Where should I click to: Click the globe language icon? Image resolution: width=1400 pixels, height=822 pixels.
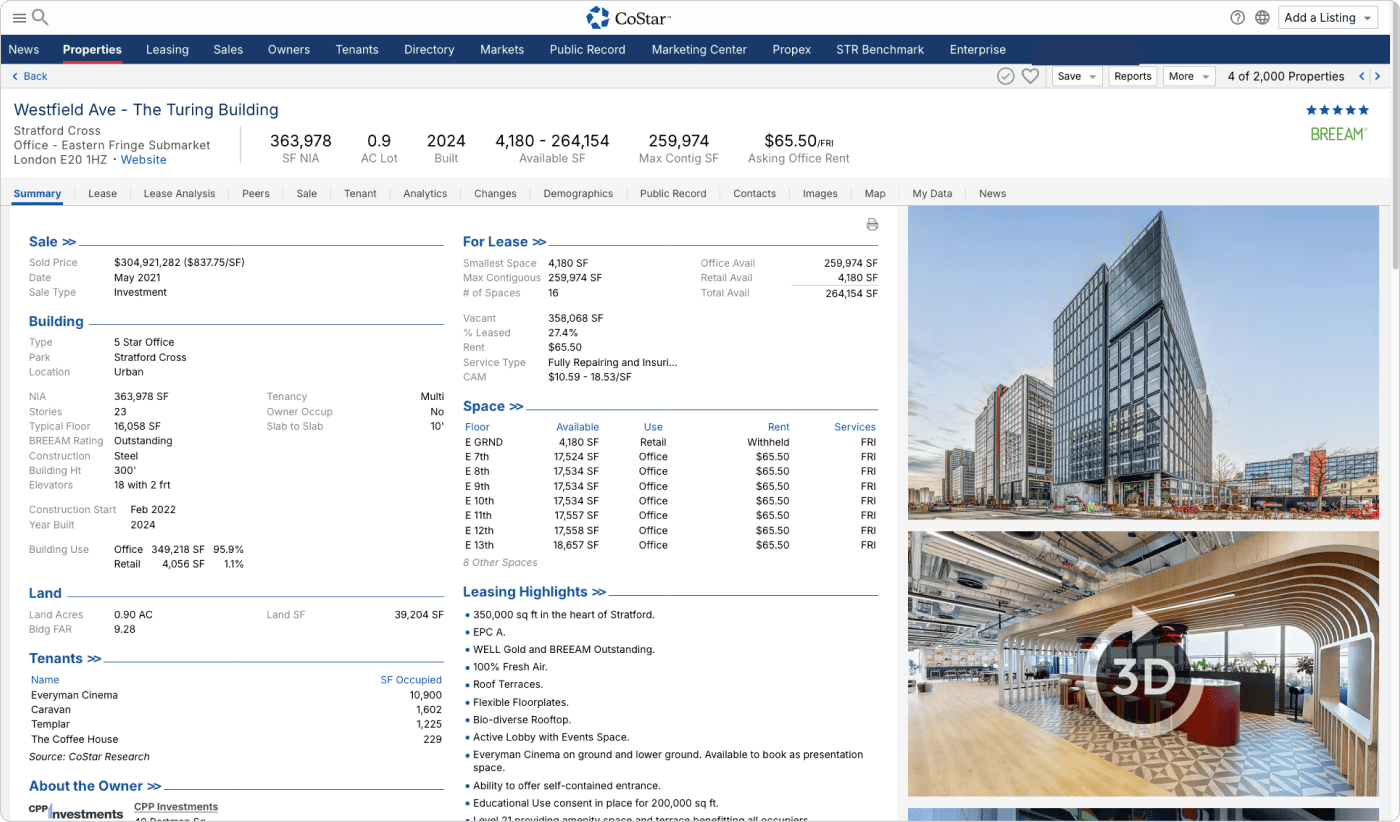[1262, 17]
